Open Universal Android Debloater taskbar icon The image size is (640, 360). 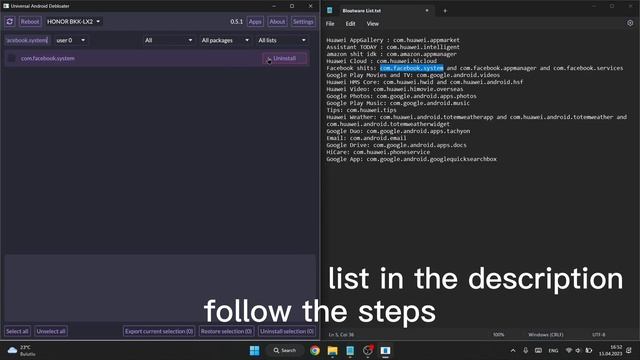click(x=385, y=351)
